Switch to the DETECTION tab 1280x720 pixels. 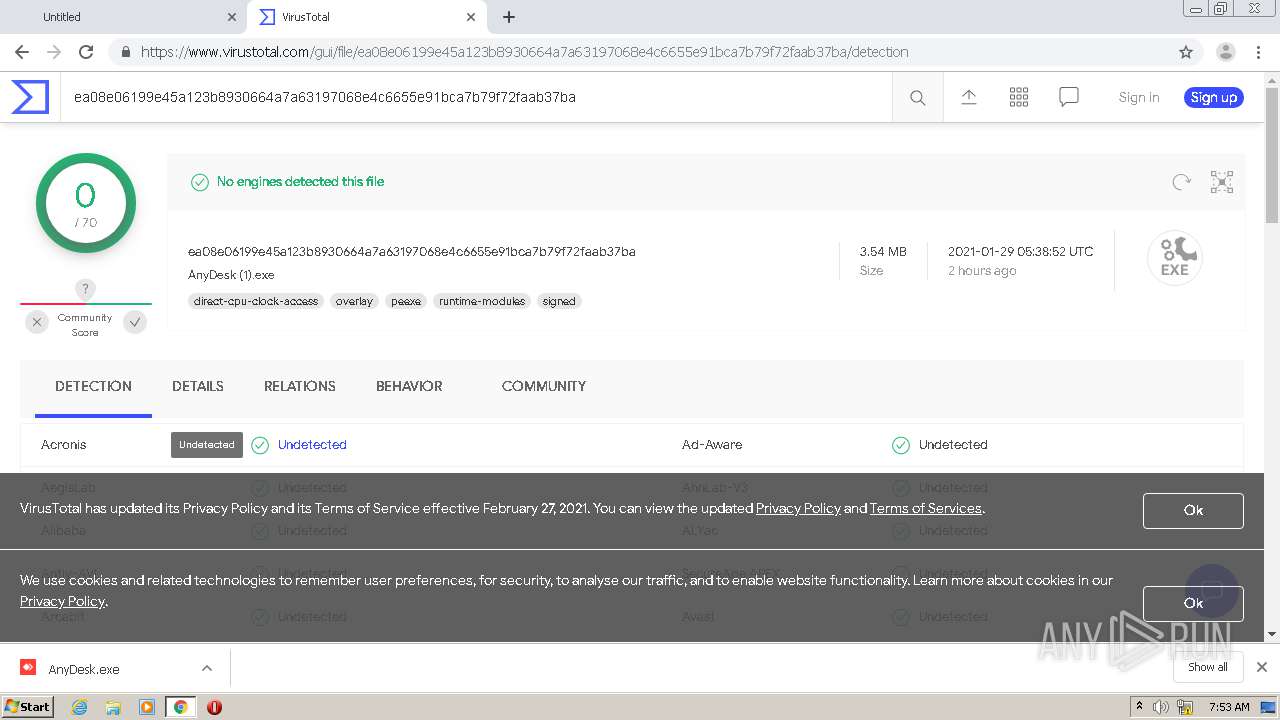(93, 386)
